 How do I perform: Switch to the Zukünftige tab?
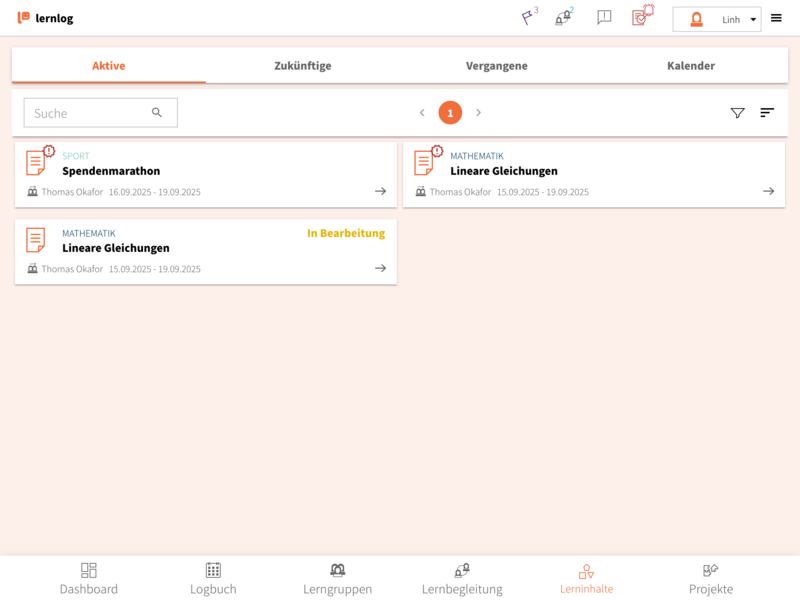(x=302, y=66)
